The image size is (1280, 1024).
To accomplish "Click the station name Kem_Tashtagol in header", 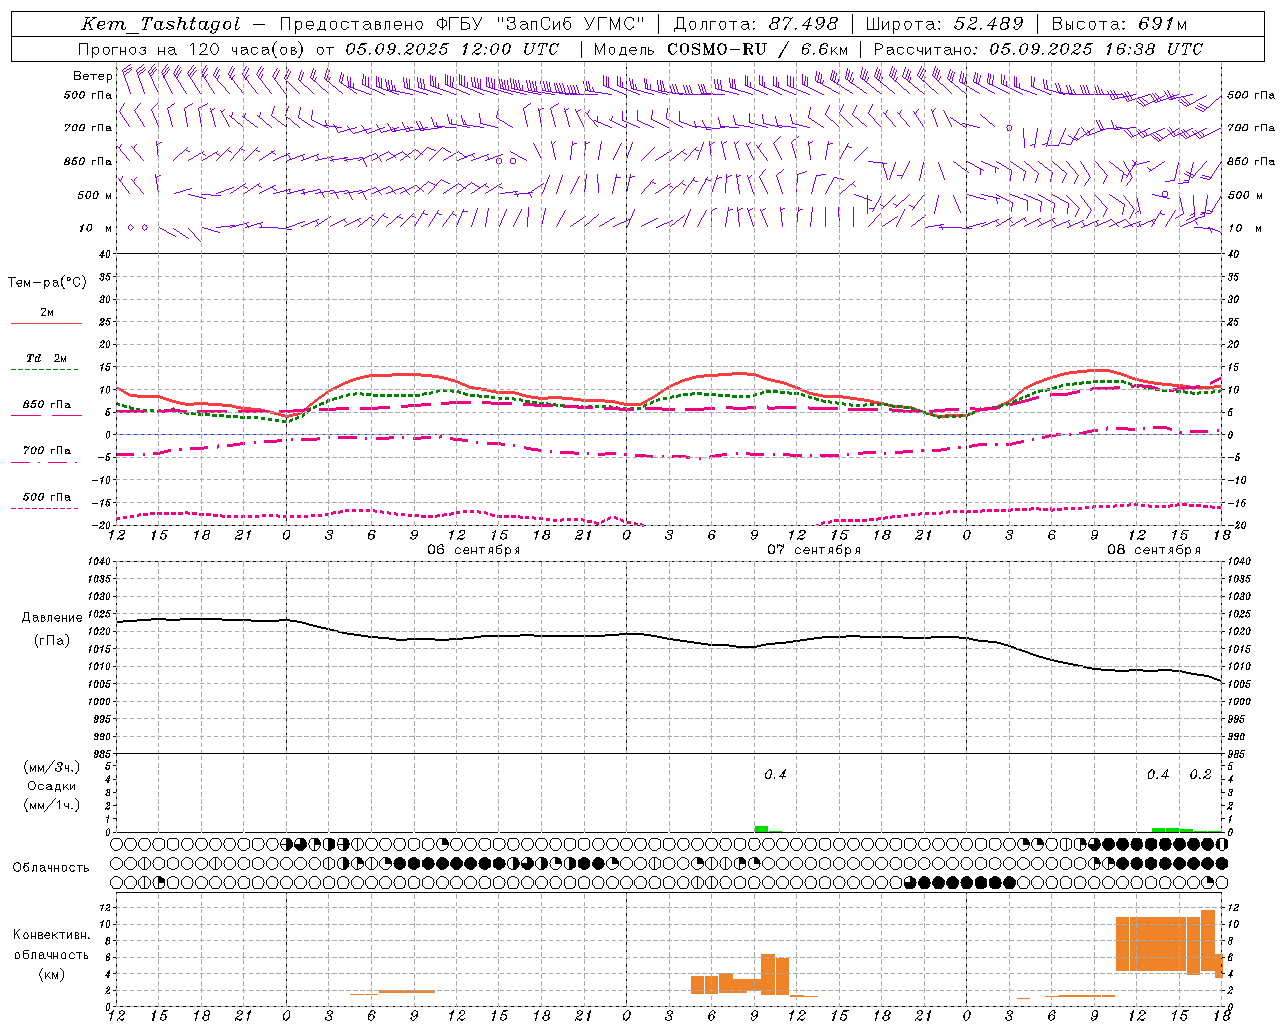I will (161, 24).
